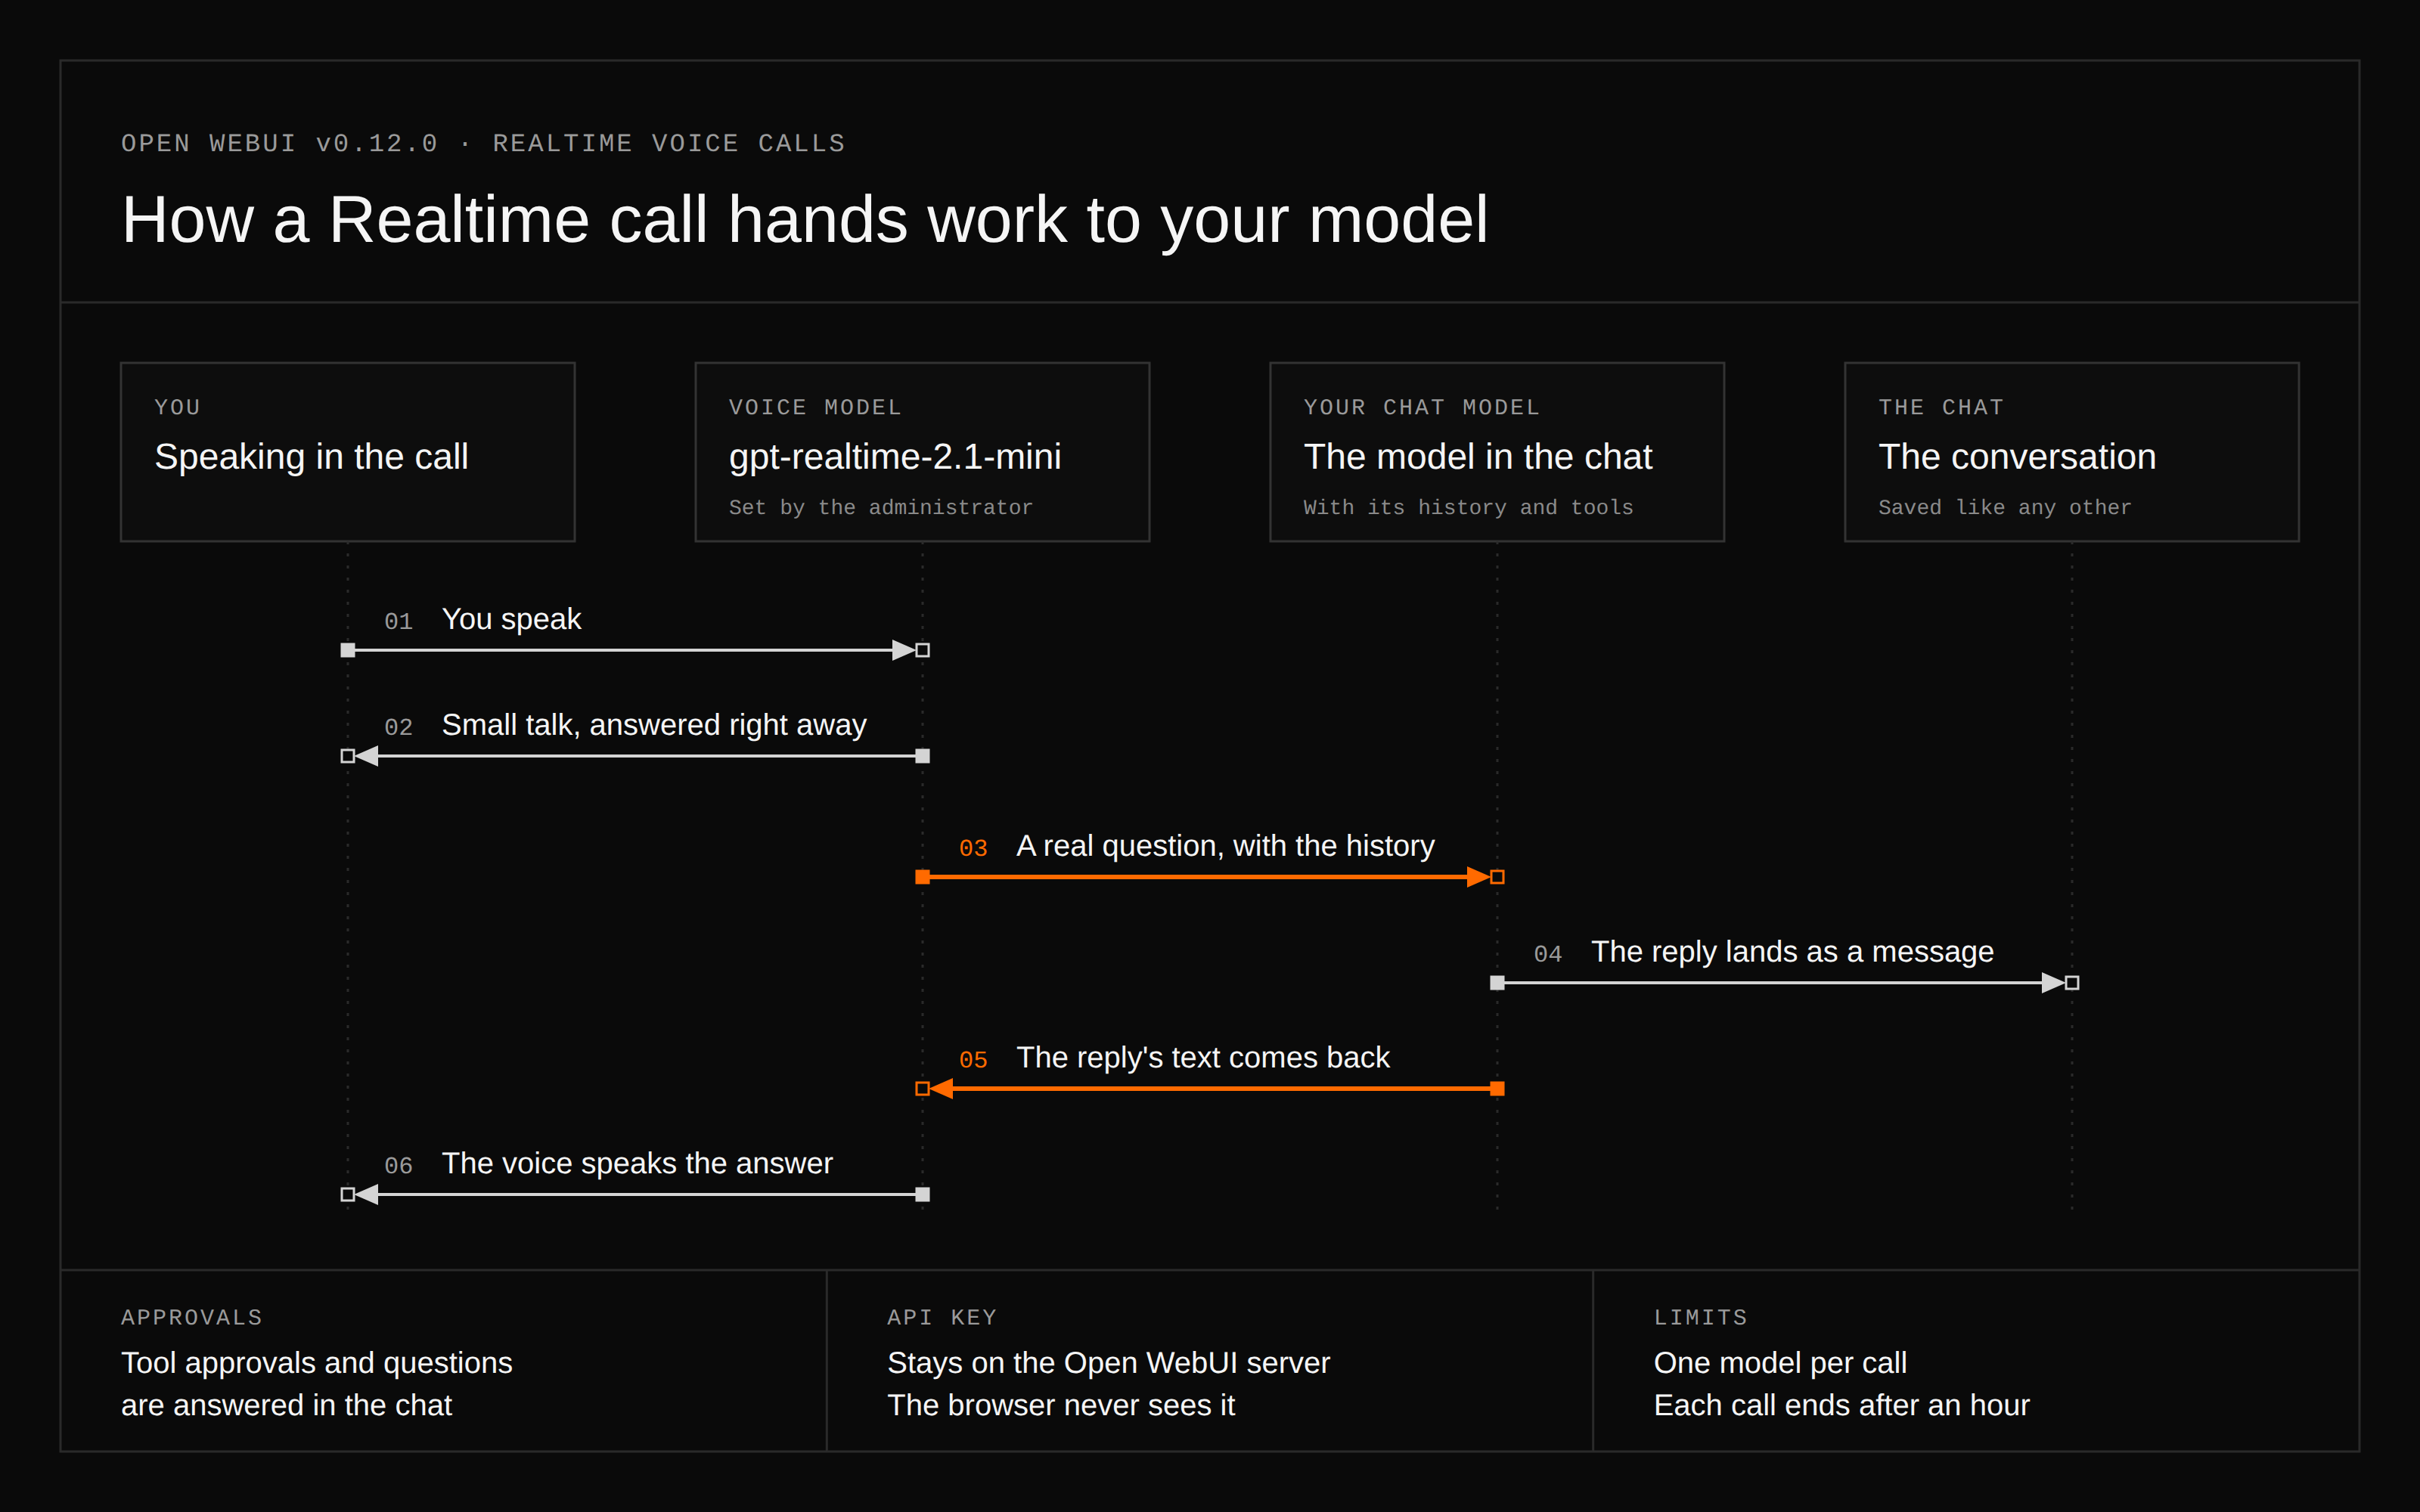Viewport: 2420px width, 1512px height.
Task: Click the 'gpt-realtime-2.1-mini' model name
Action: click(895, 457)
